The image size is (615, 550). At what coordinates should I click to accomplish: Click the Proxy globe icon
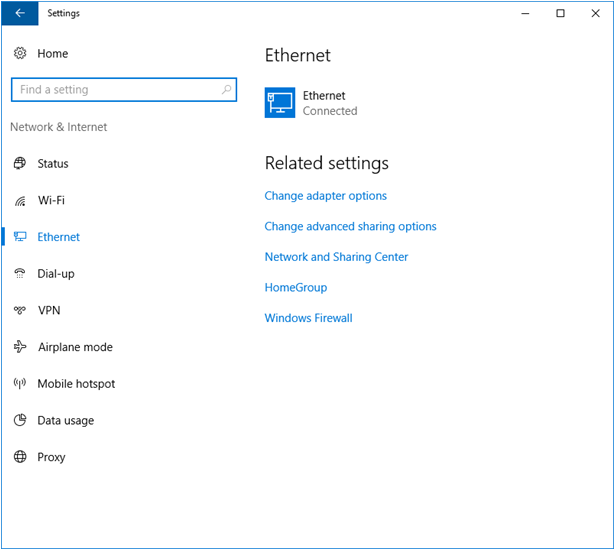[x=20, y=457]
